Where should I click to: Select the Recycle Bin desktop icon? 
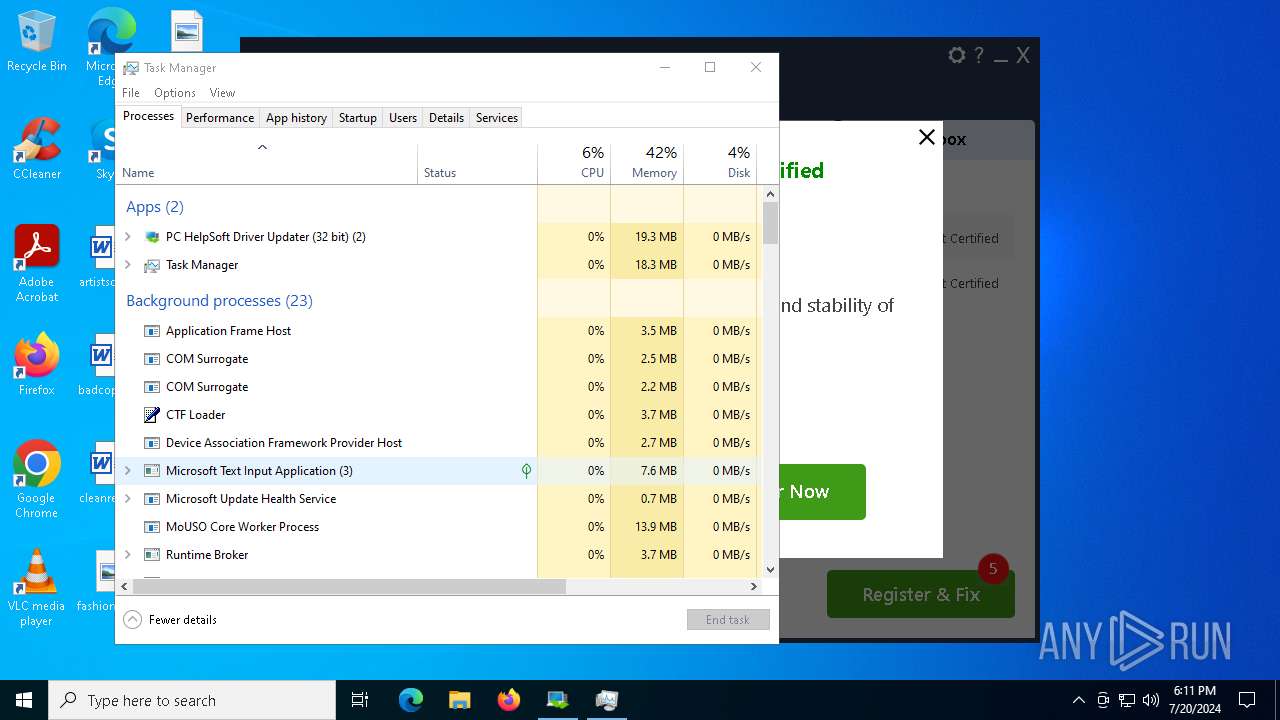point(37,42)
